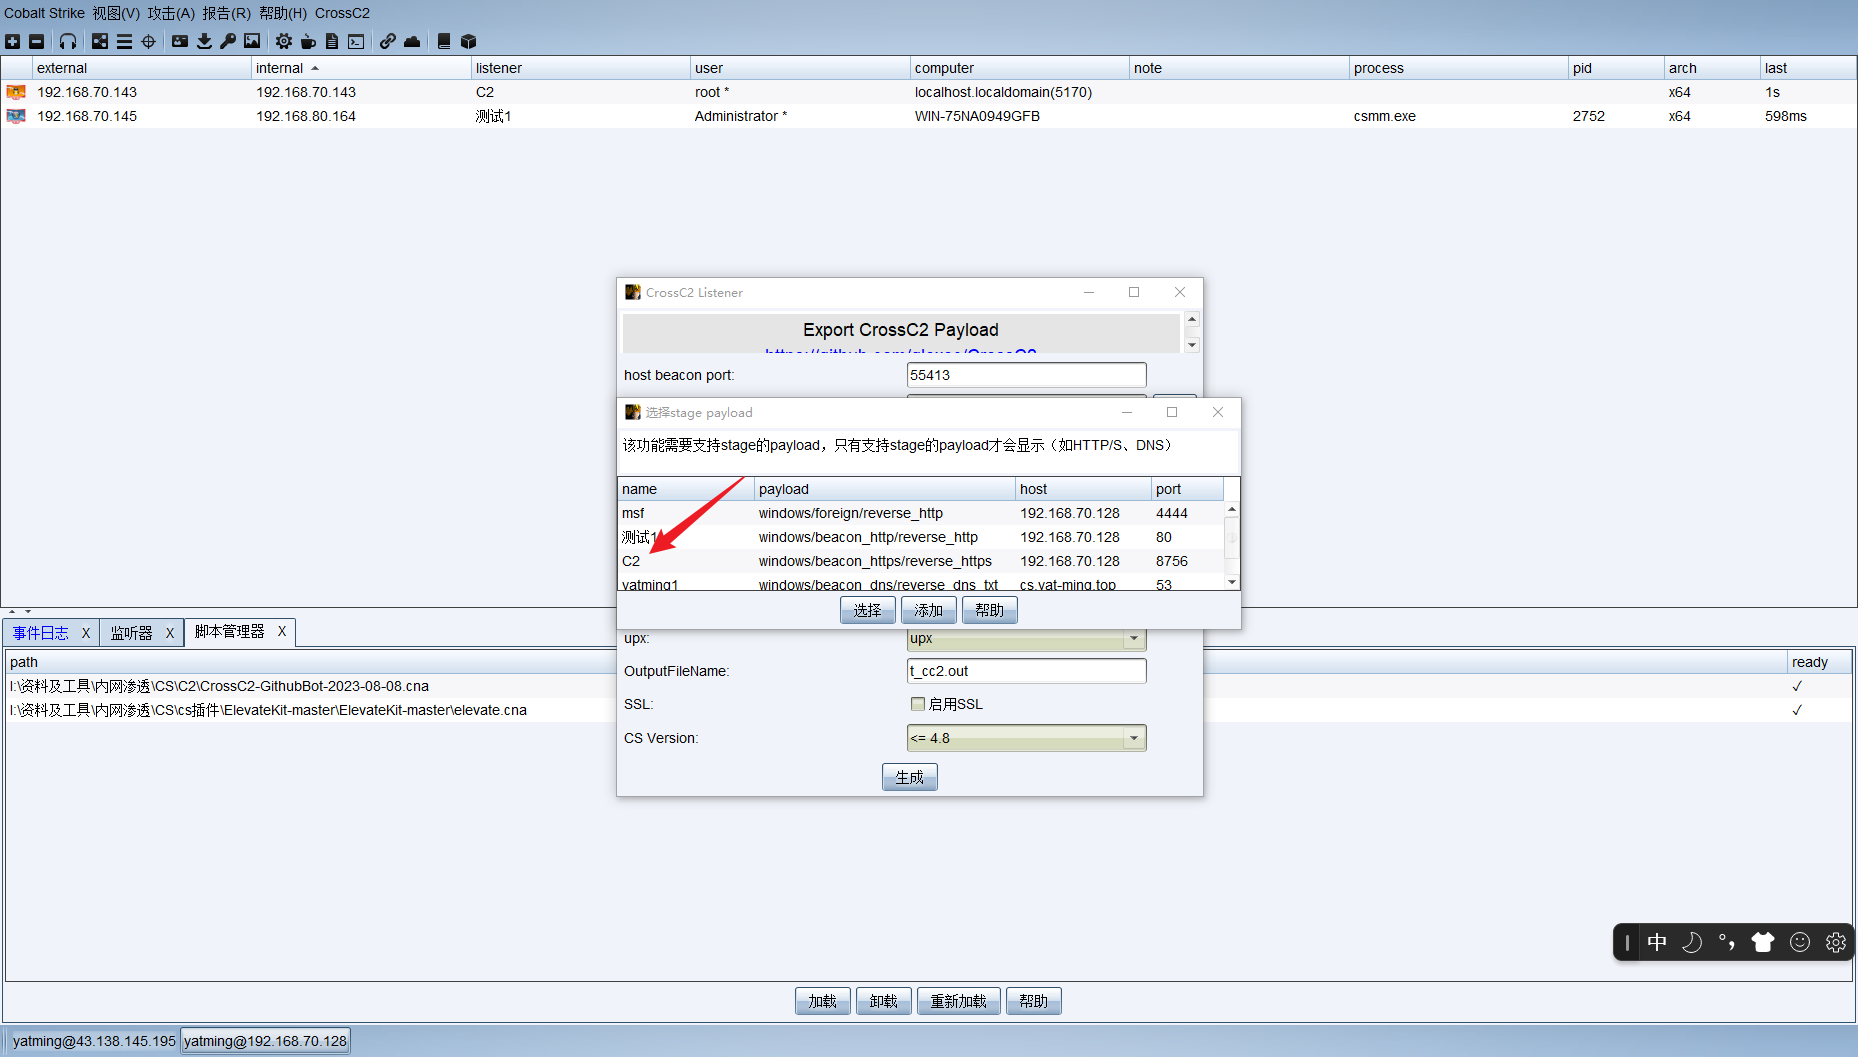Click payload list scrollbar down arrow
The height and width of the screenshot is (1057, 1858).
[1232, 582]
